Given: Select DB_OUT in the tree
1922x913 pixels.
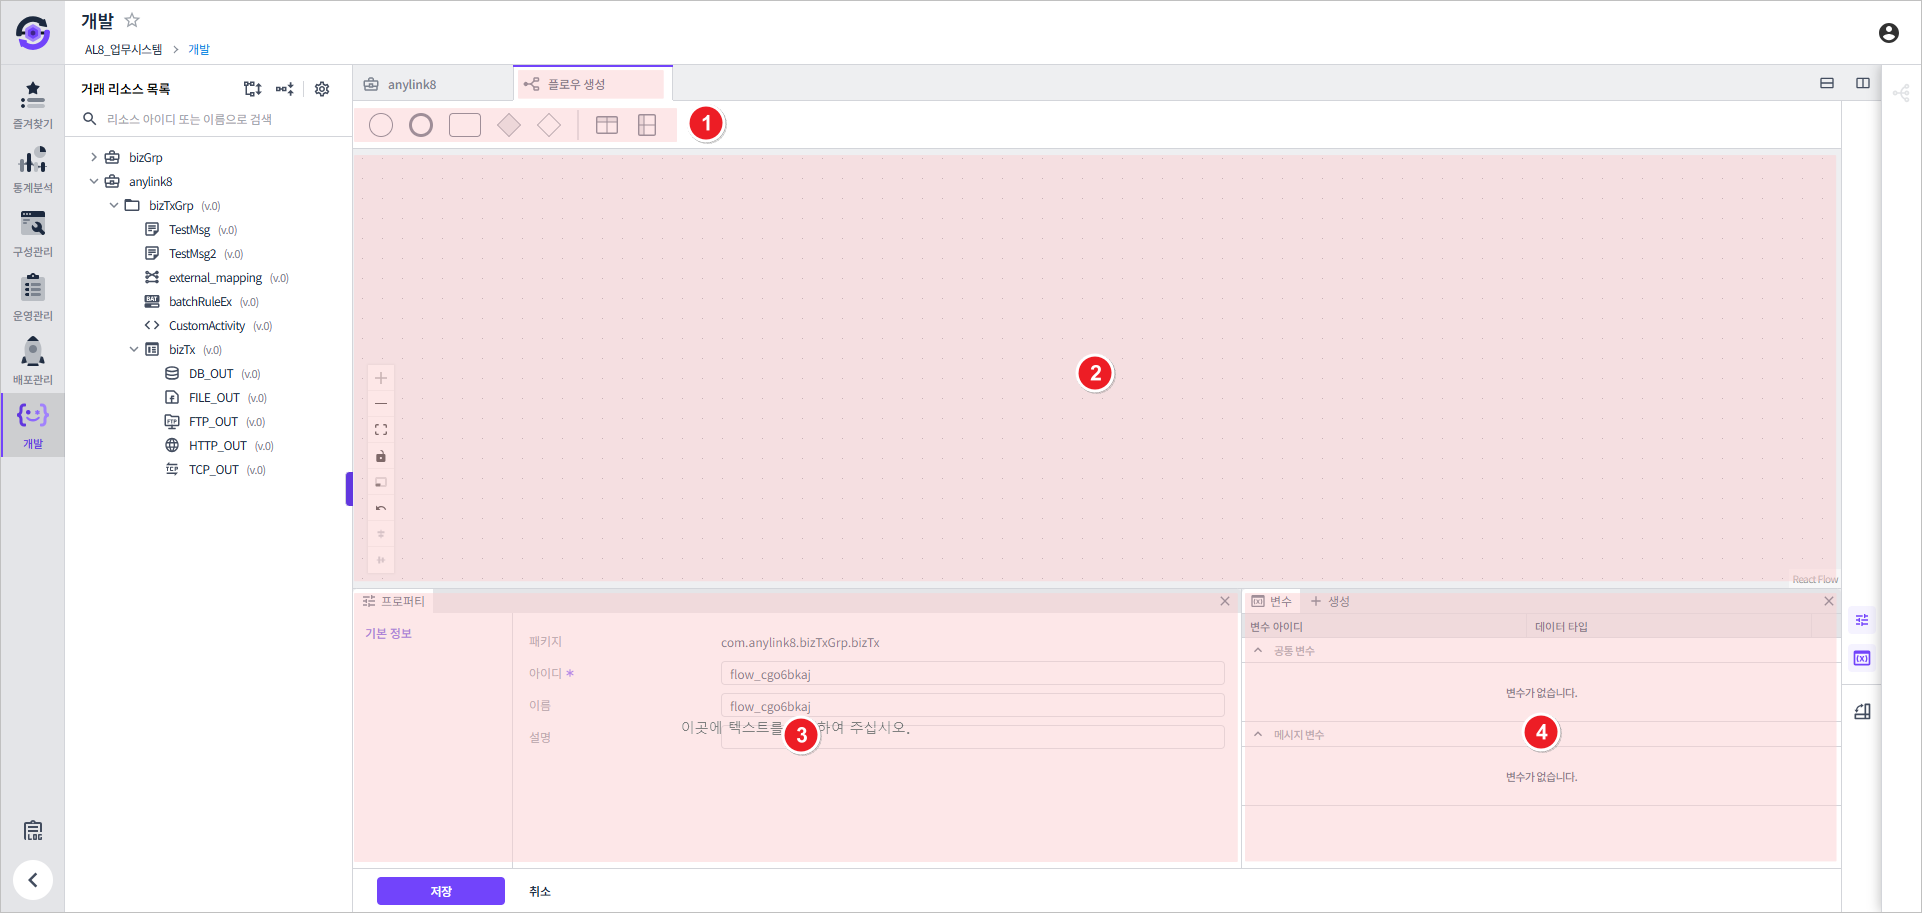Looking at the screenshot, I should click(x=211, y=374).
